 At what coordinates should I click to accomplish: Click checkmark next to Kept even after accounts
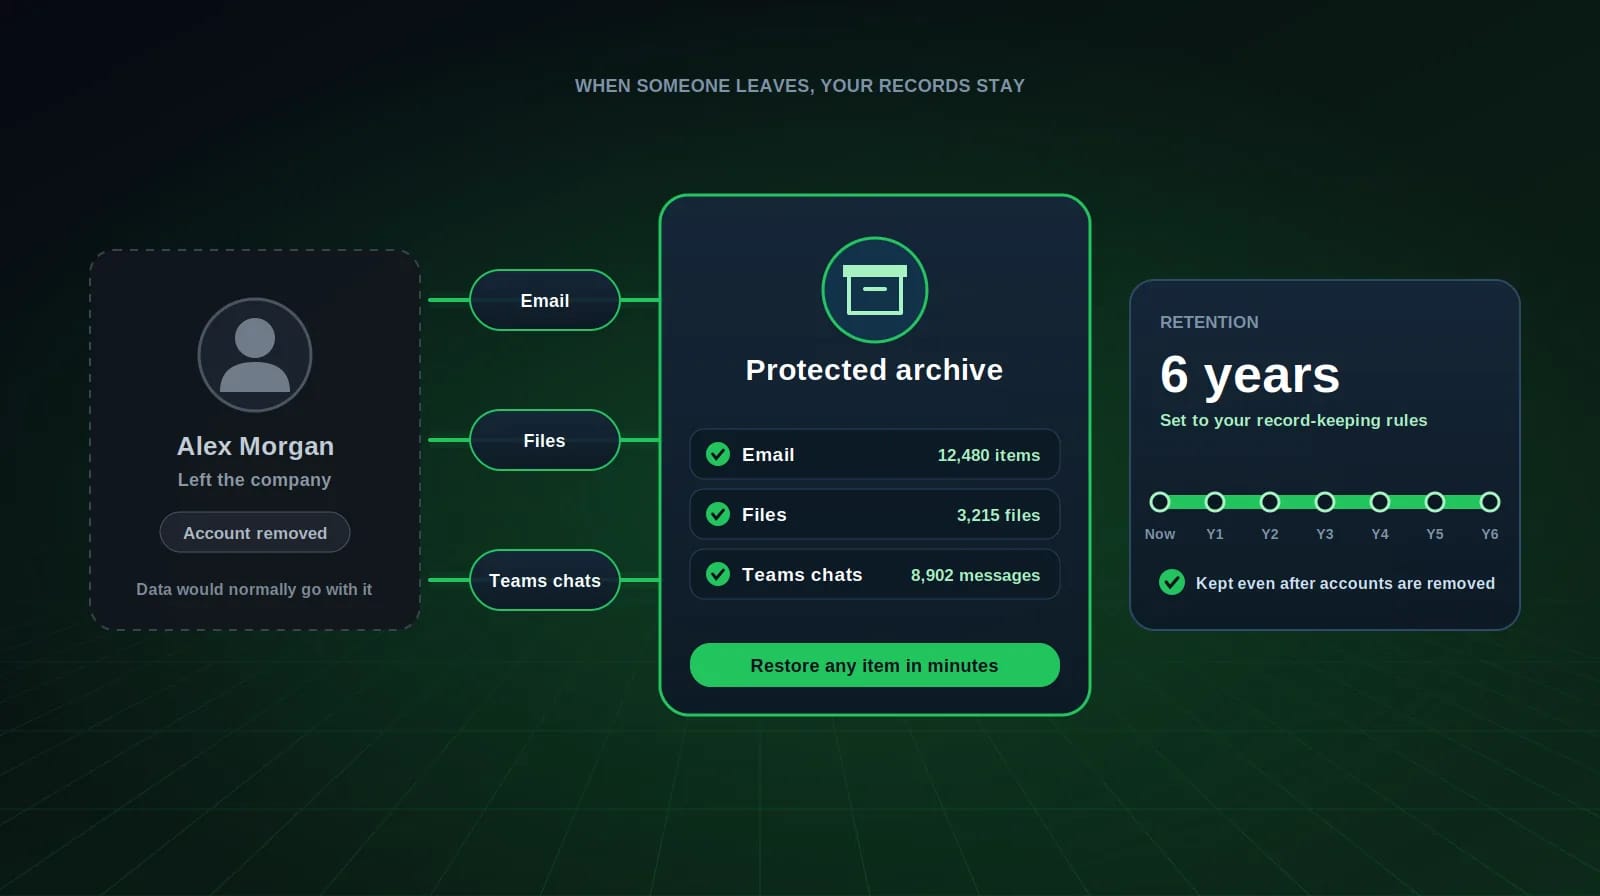(1172, 582)
